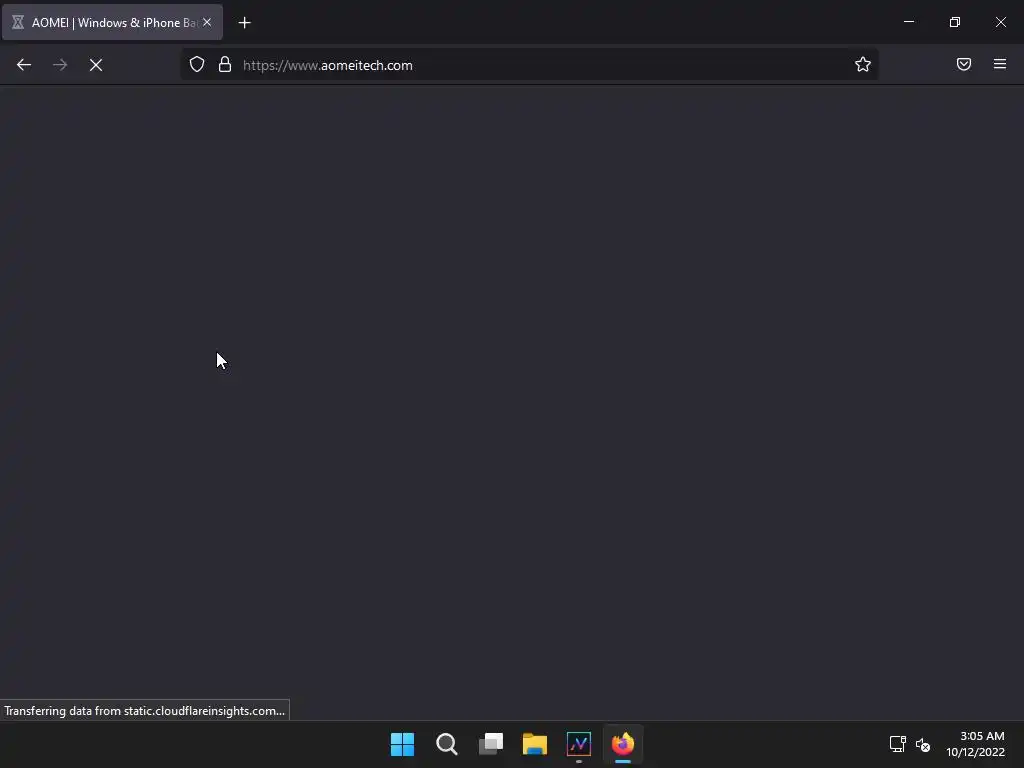1024x768 pixels.
Task: Open the Windows Start menu
Action: [402, 744]
